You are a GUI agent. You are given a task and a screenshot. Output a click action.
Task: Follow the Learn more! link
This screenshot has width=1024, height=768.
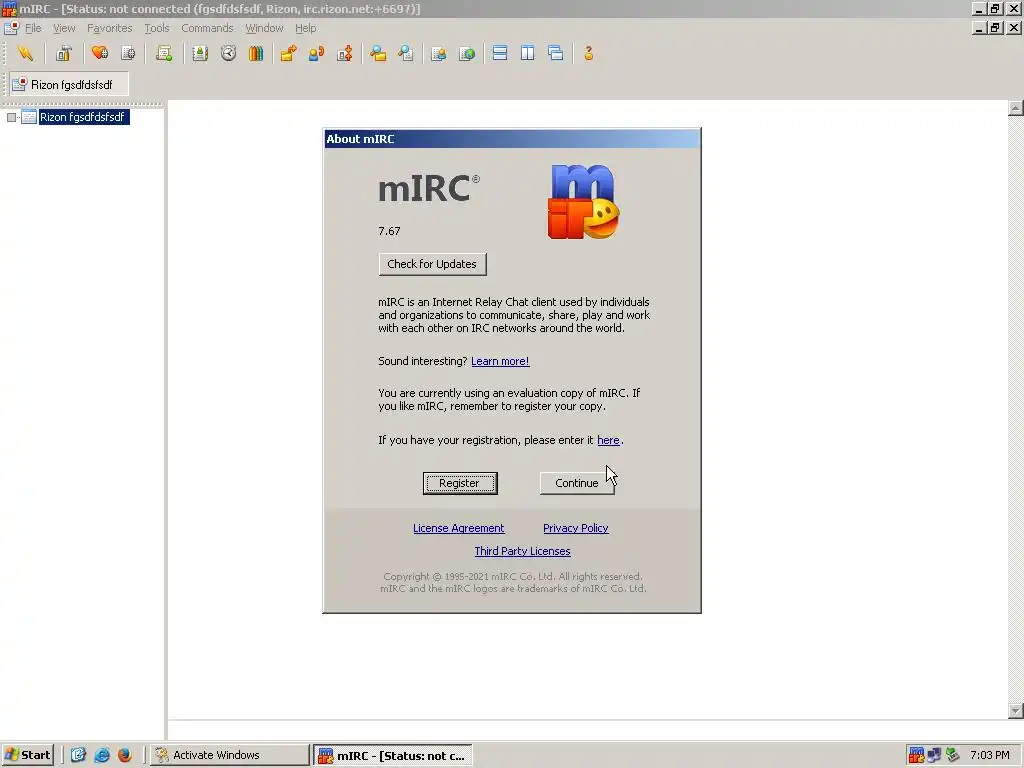point(500,361)
